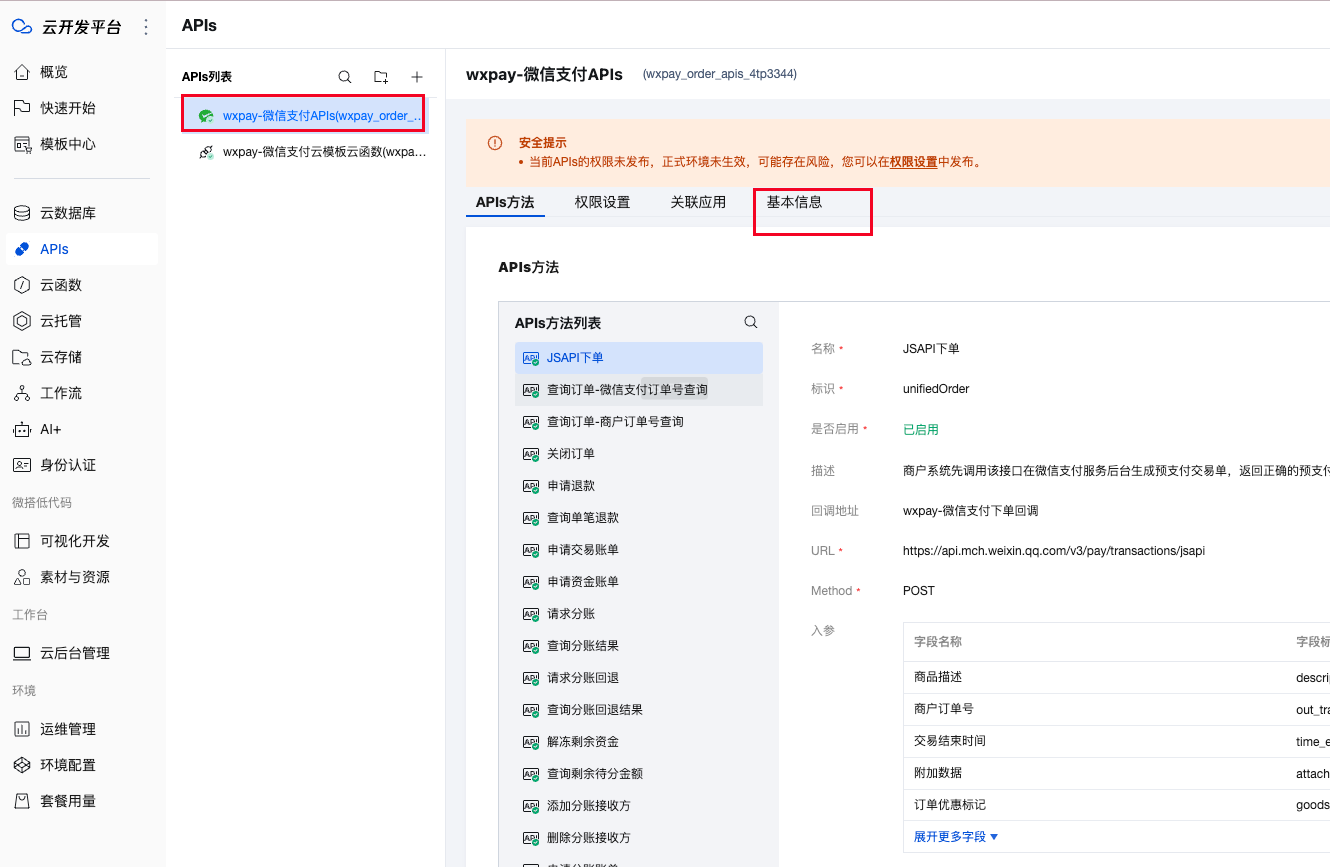Select the 申请交易账单 method
The width and height of the screenshot is (1330, 867).
(639, 550)
